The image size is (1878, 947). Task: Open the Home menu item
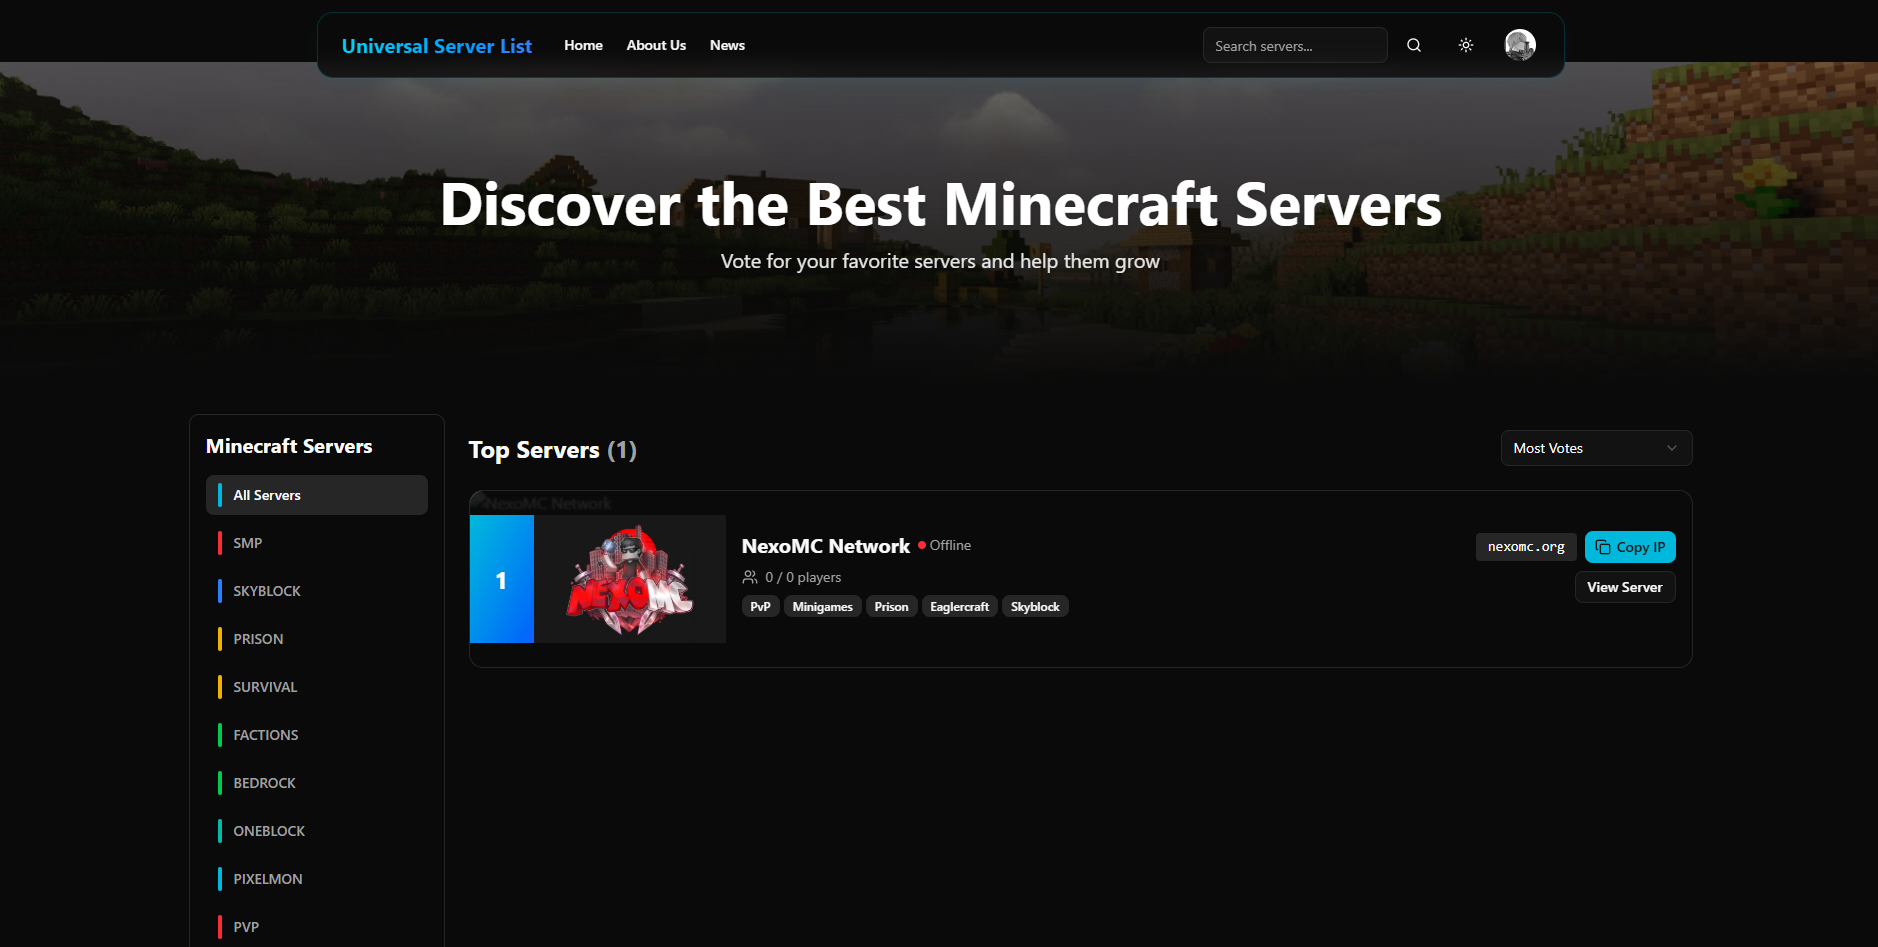tap(583, 45)
